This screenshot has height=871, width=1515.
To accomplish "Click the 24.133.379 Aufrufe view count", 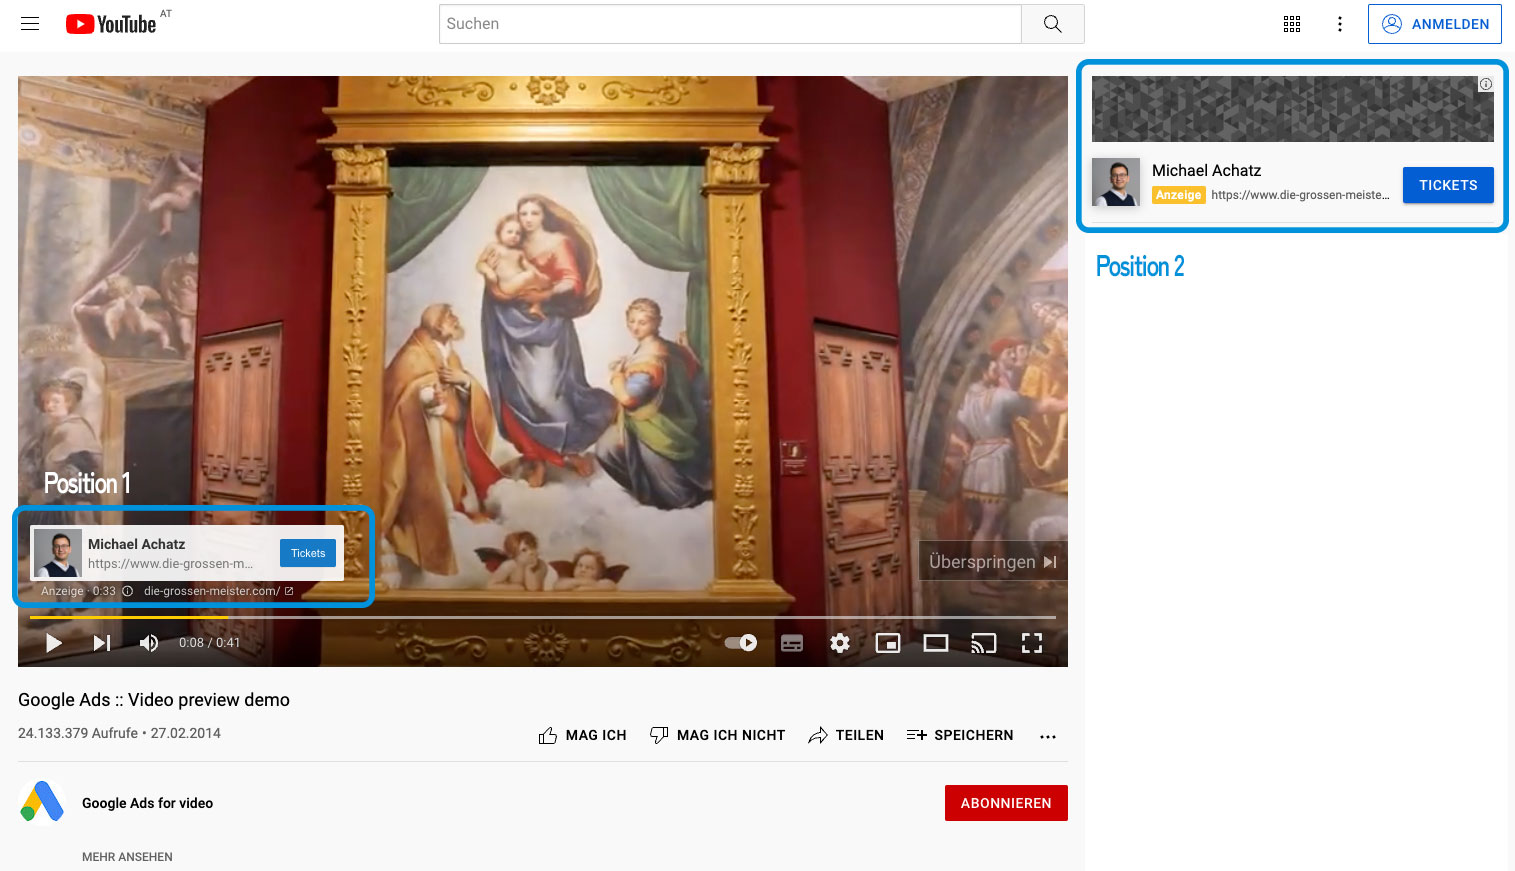I will click(x=78, y=733).
